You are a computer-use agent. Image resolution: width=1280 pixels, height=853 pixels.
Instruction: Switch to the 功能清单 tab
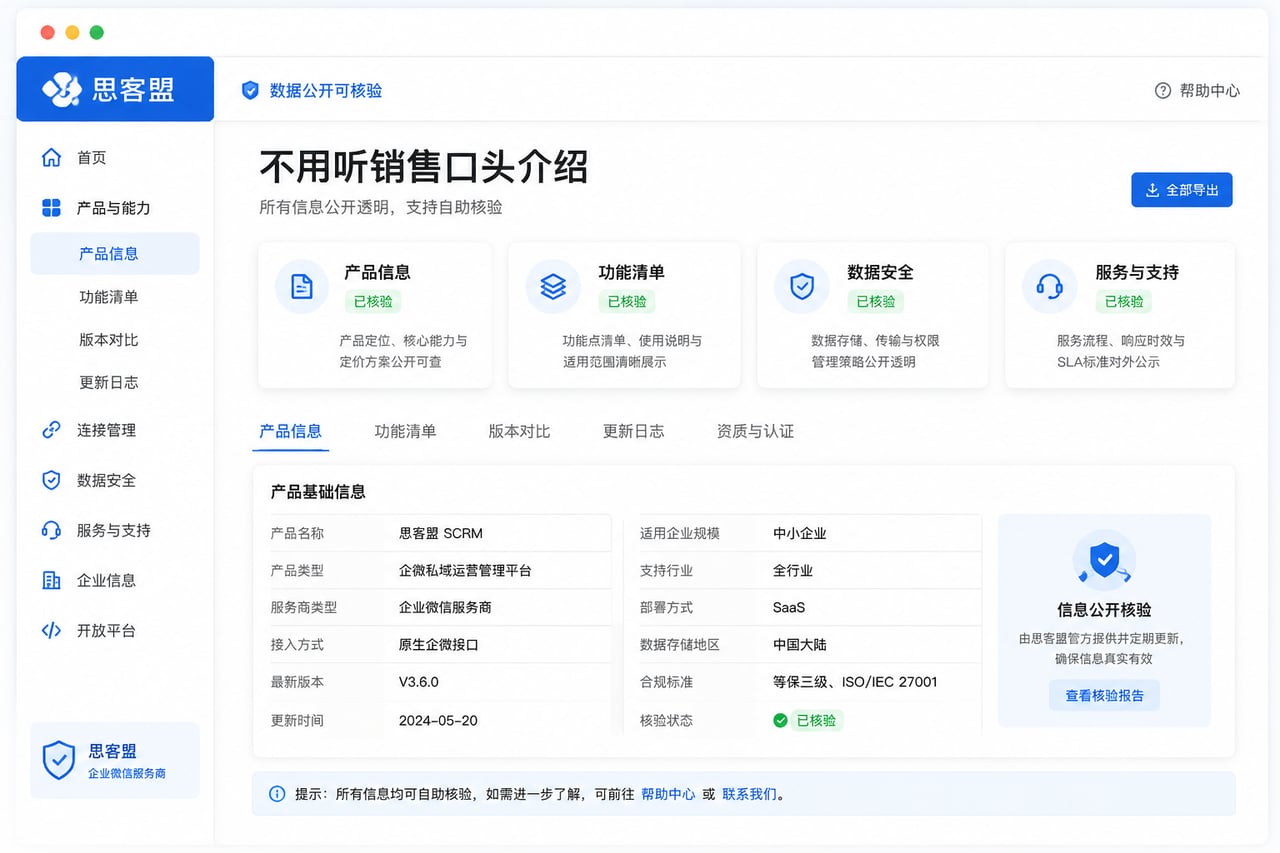point(405,431)
